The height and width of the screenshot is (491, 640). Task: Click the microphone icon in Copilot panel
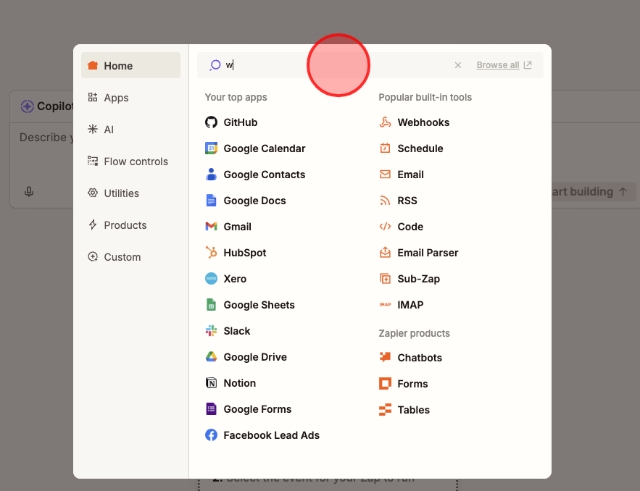pos(29,191)
